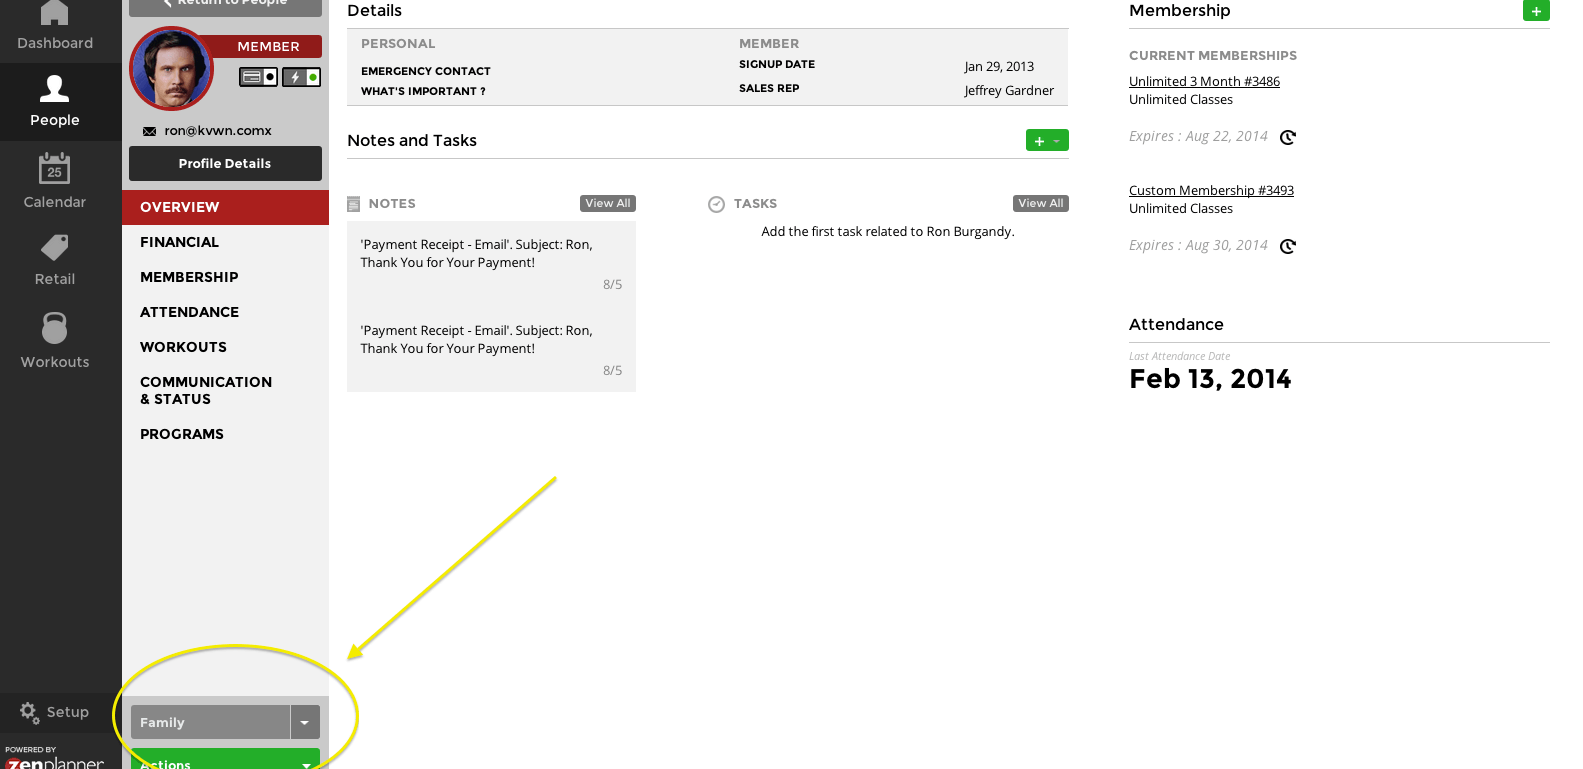Click Ron's profile photo
Image resolution: width=1583 pixels, height=769 pixels.
(x=171, y=69)
